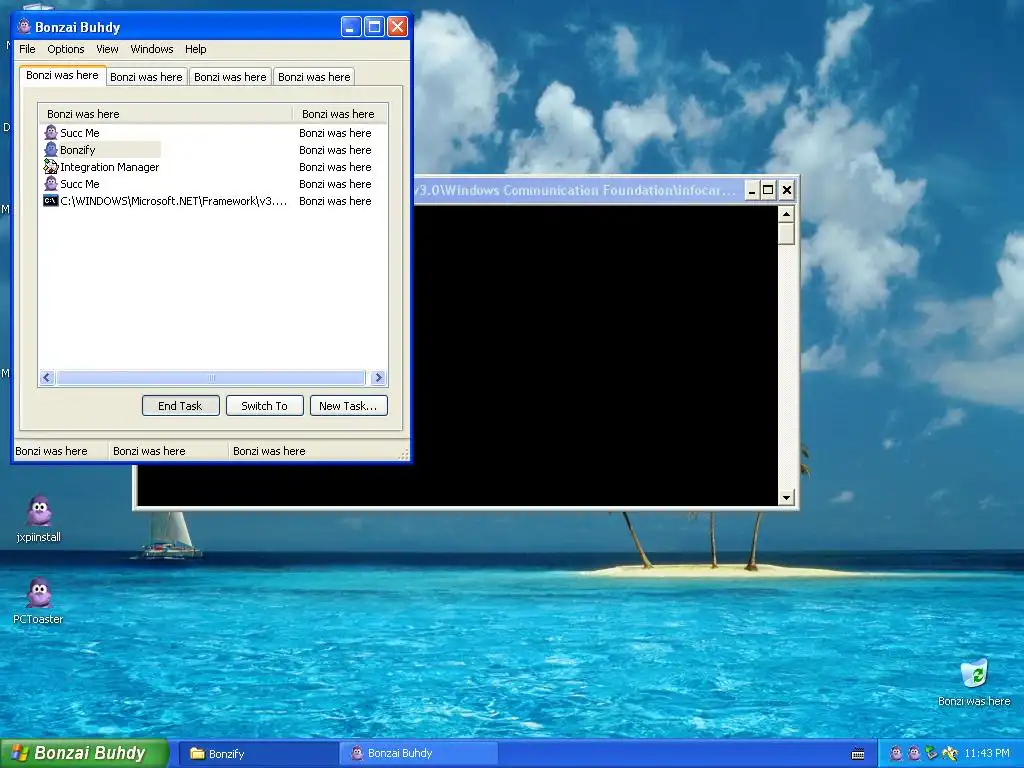Click the task list's left scroll arrow
The image size is (1024, 768).
46,377
